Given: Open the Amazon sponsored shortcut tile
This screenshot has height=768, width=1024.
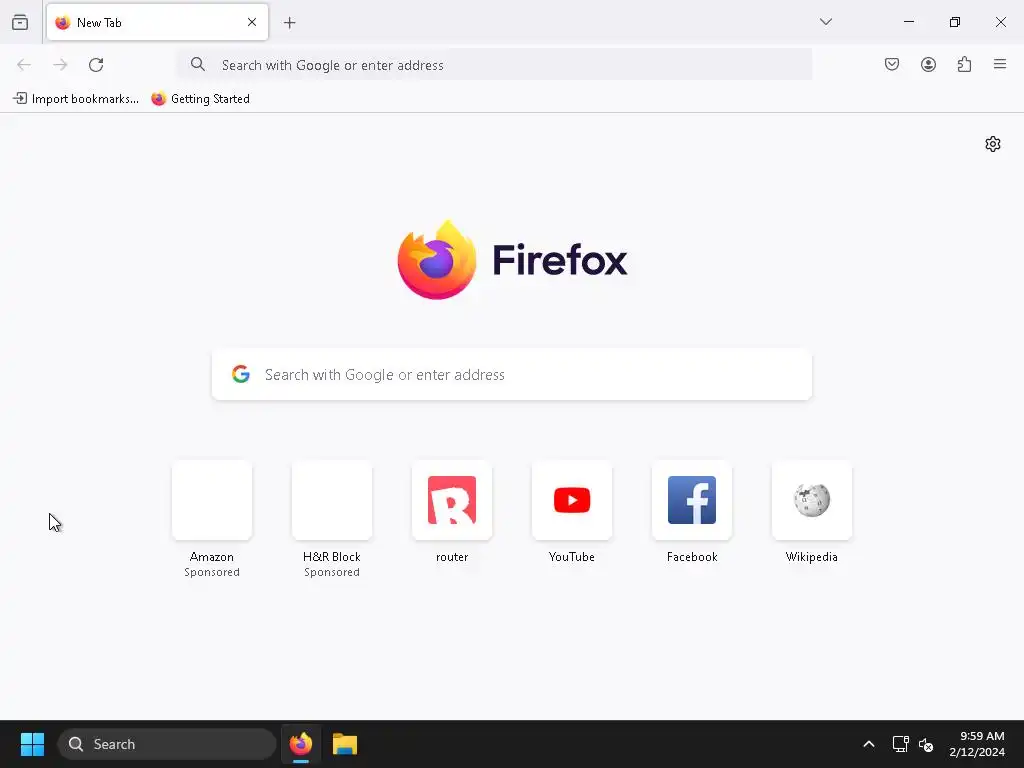Looking at the screenshot, I should pyautogui.click(x=212, y=500).
